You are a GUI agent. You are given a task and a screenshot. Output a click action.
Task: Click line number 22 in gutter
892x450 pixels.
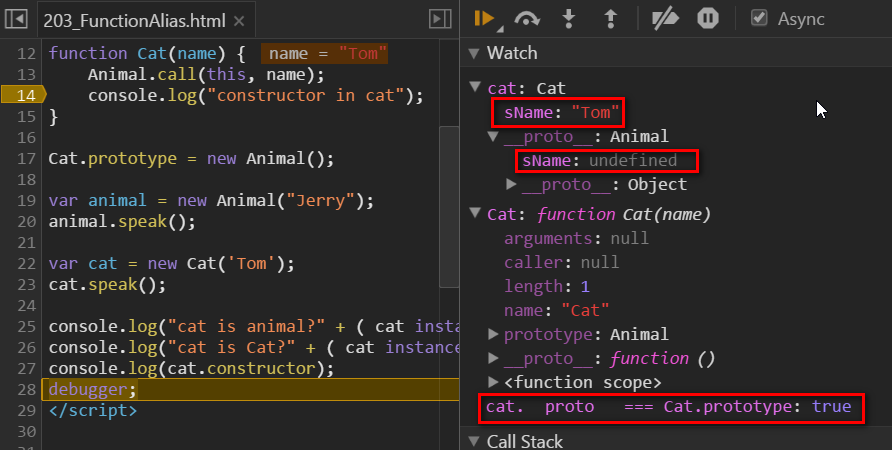pos(26,263)
